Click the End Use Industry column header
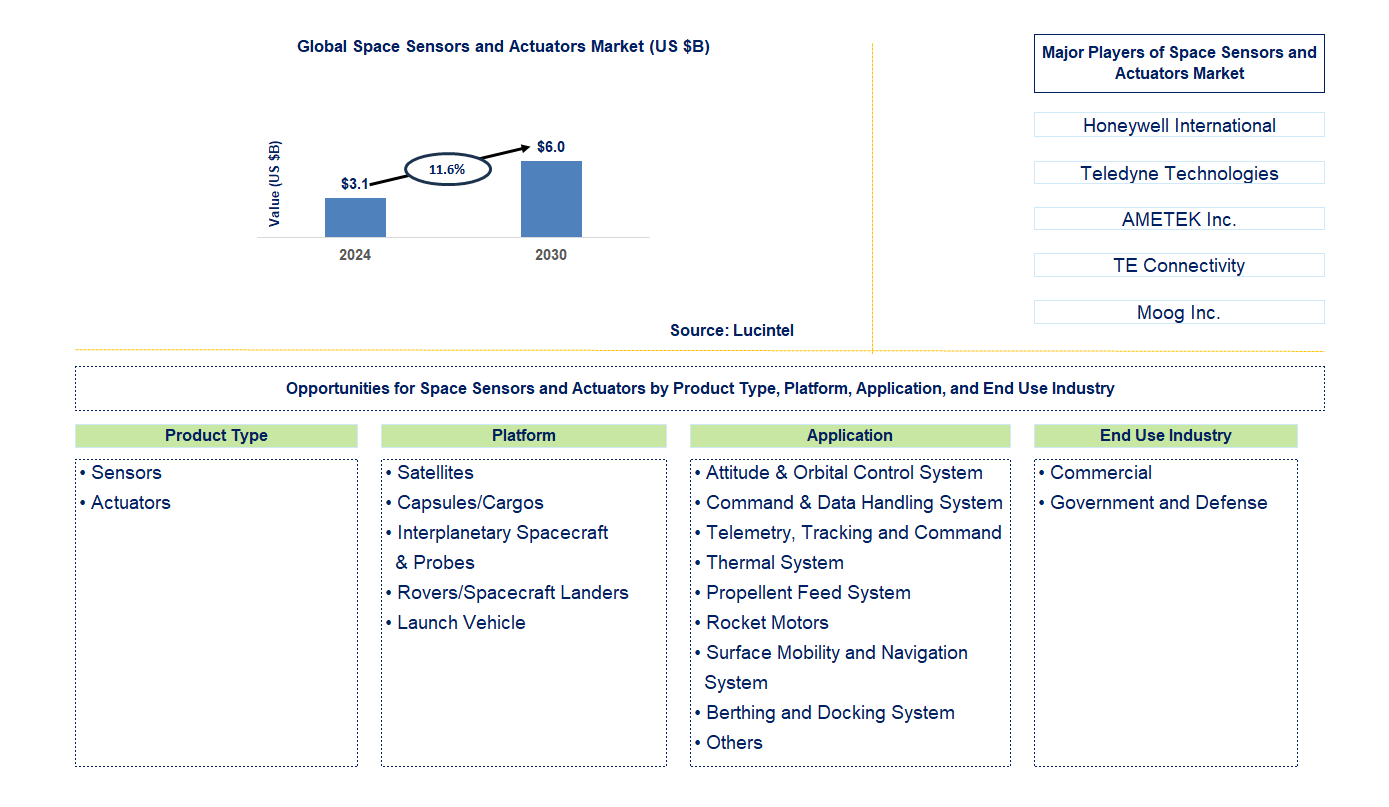 pyautogui.click(x=1166, y=435)
